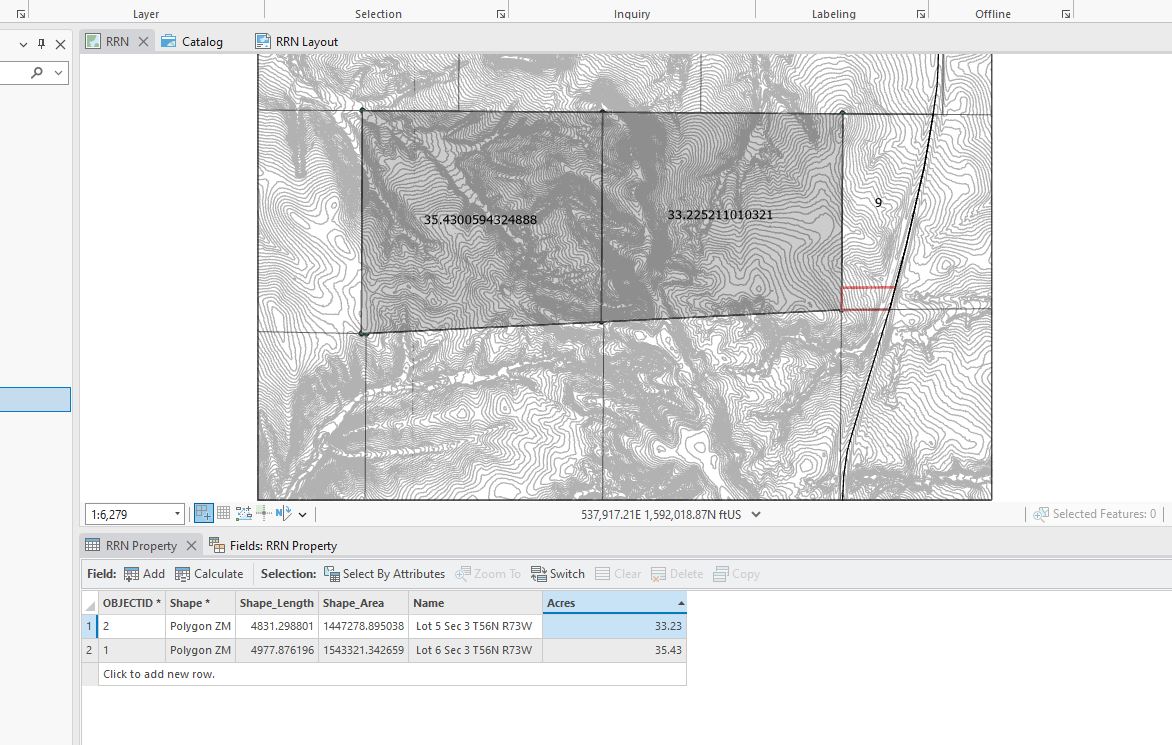The height and width of the screenshot is (745, 1172).
Task: Switch the current selection in RRN Property table
Action: click(x=557, y=573)
